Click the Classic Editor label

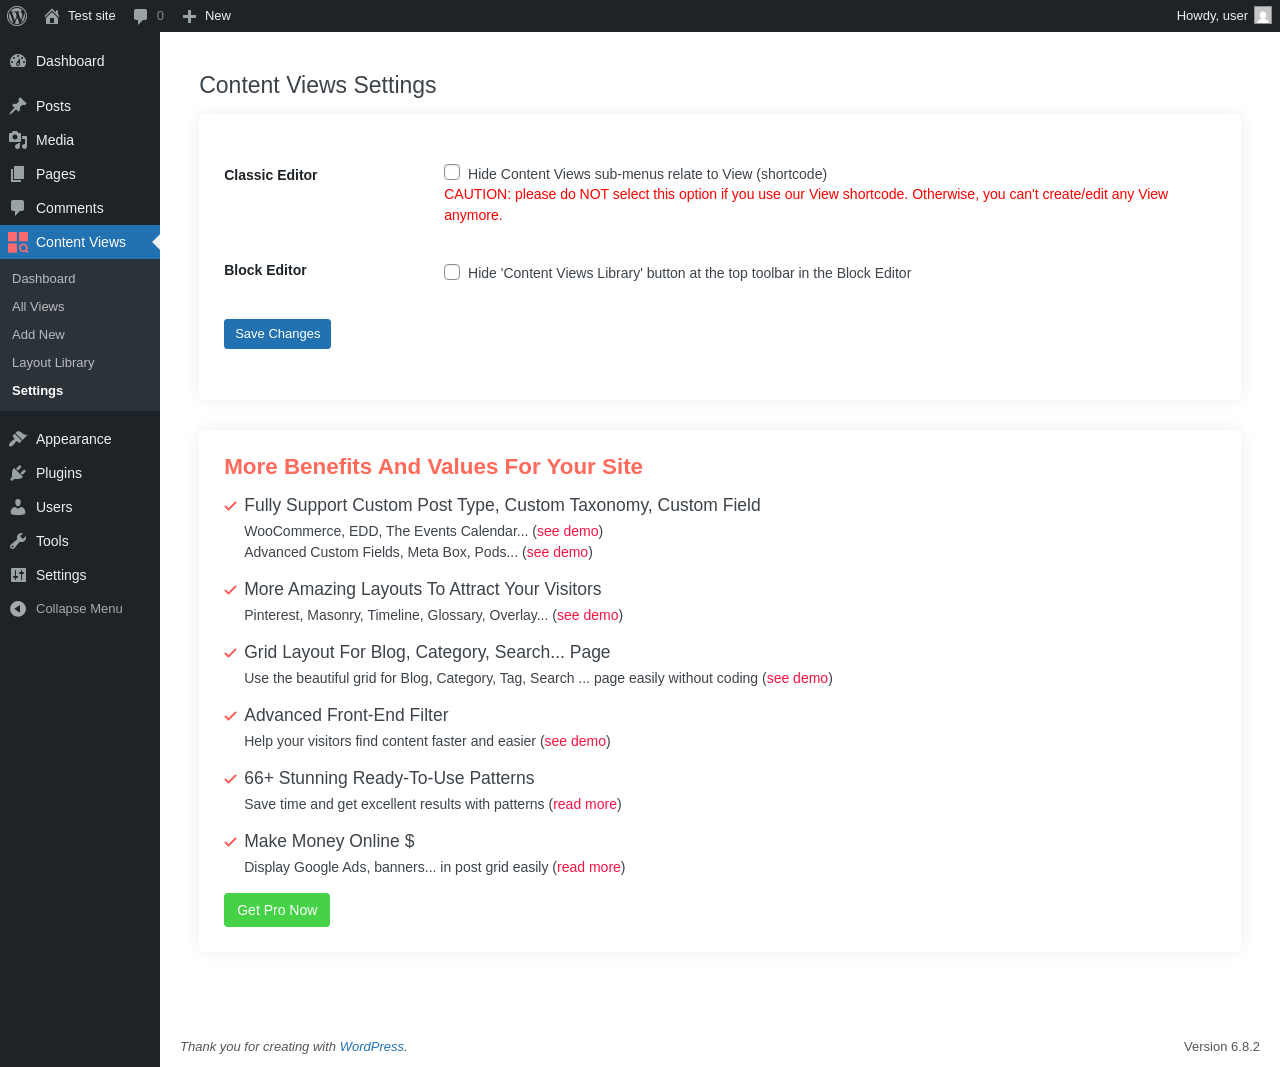271,175
